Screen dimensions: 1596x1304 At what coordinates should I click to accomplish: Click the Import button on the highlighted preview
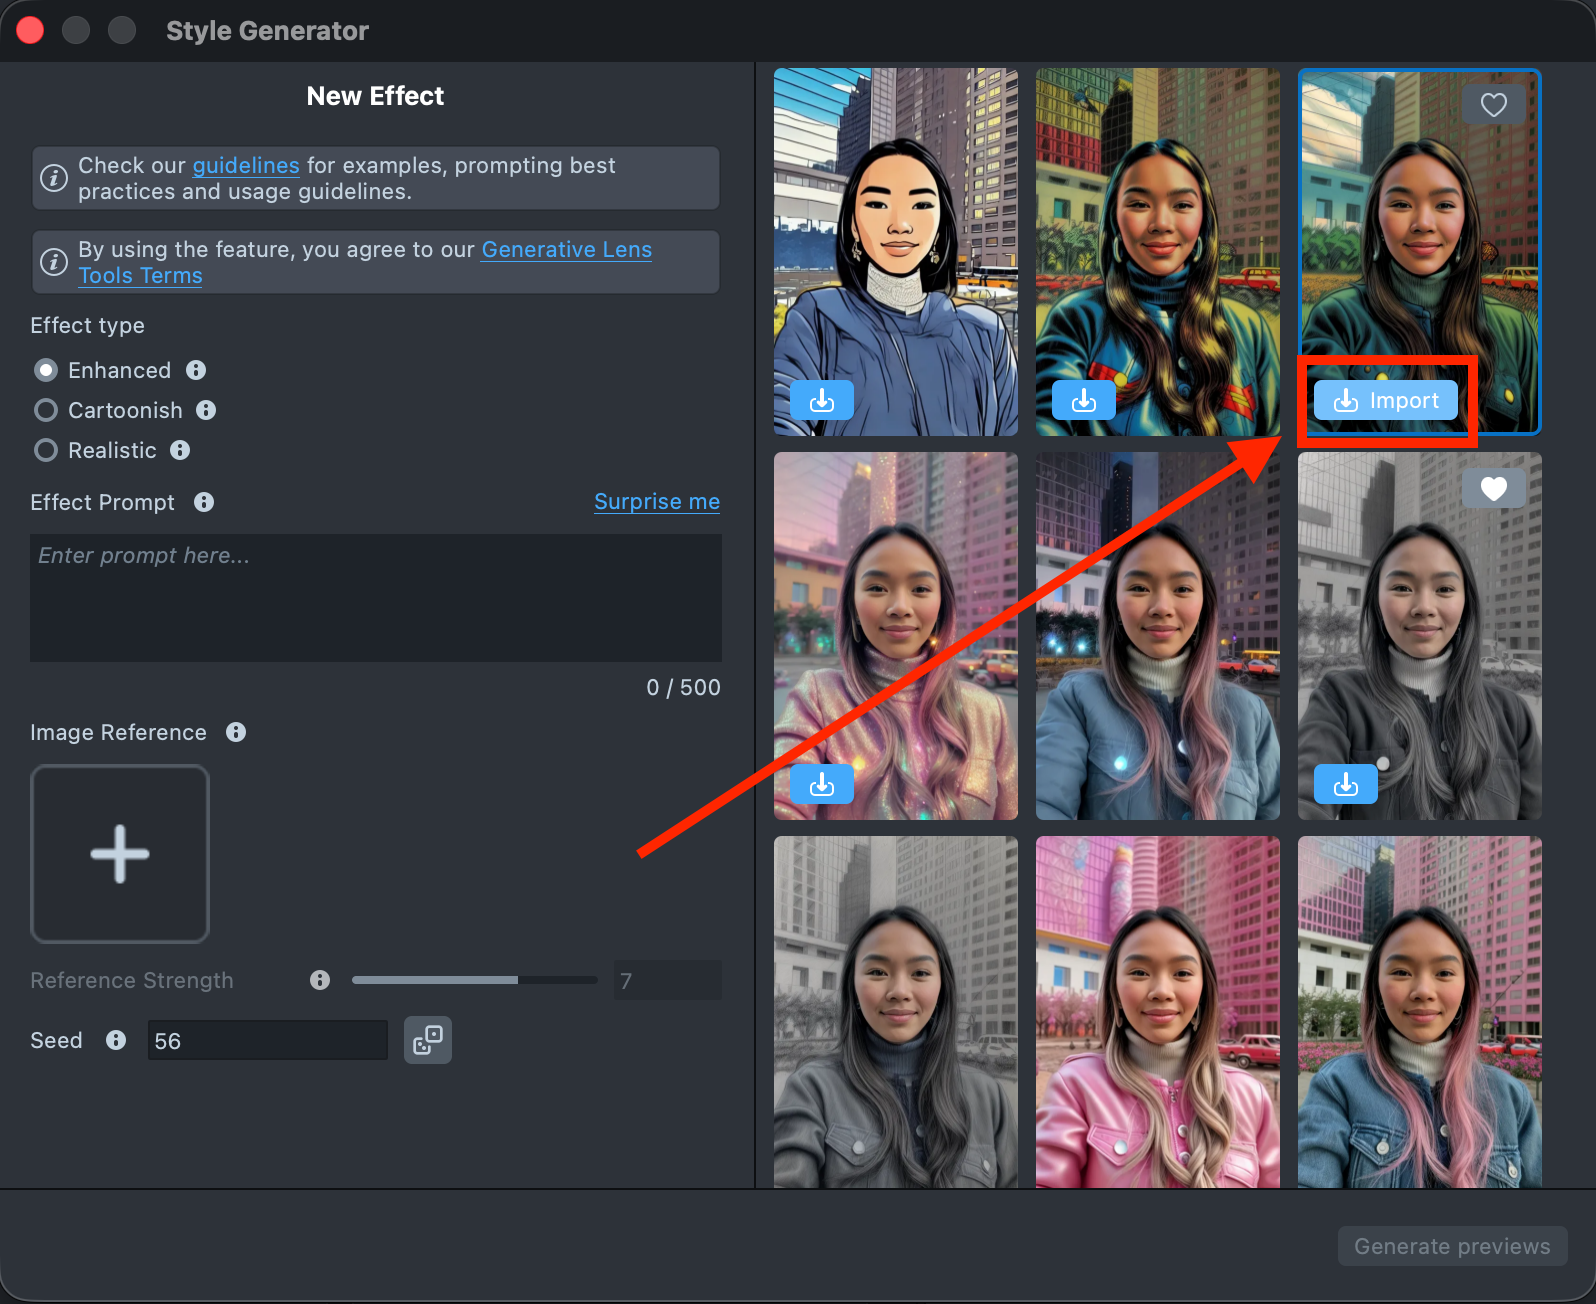coord(1385,401)
